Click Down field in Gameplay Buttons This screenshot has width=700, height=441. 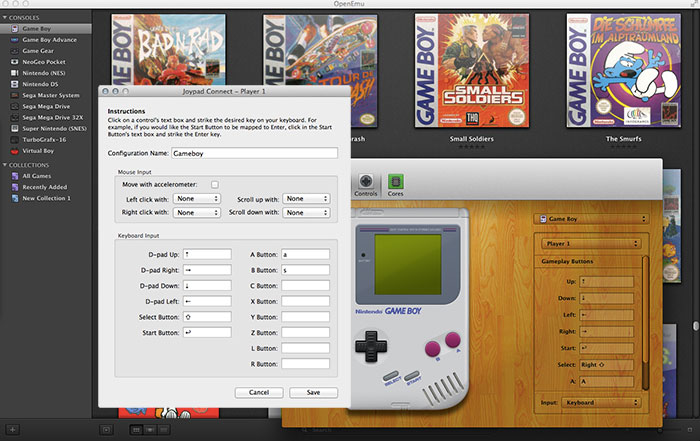(607, 298)
